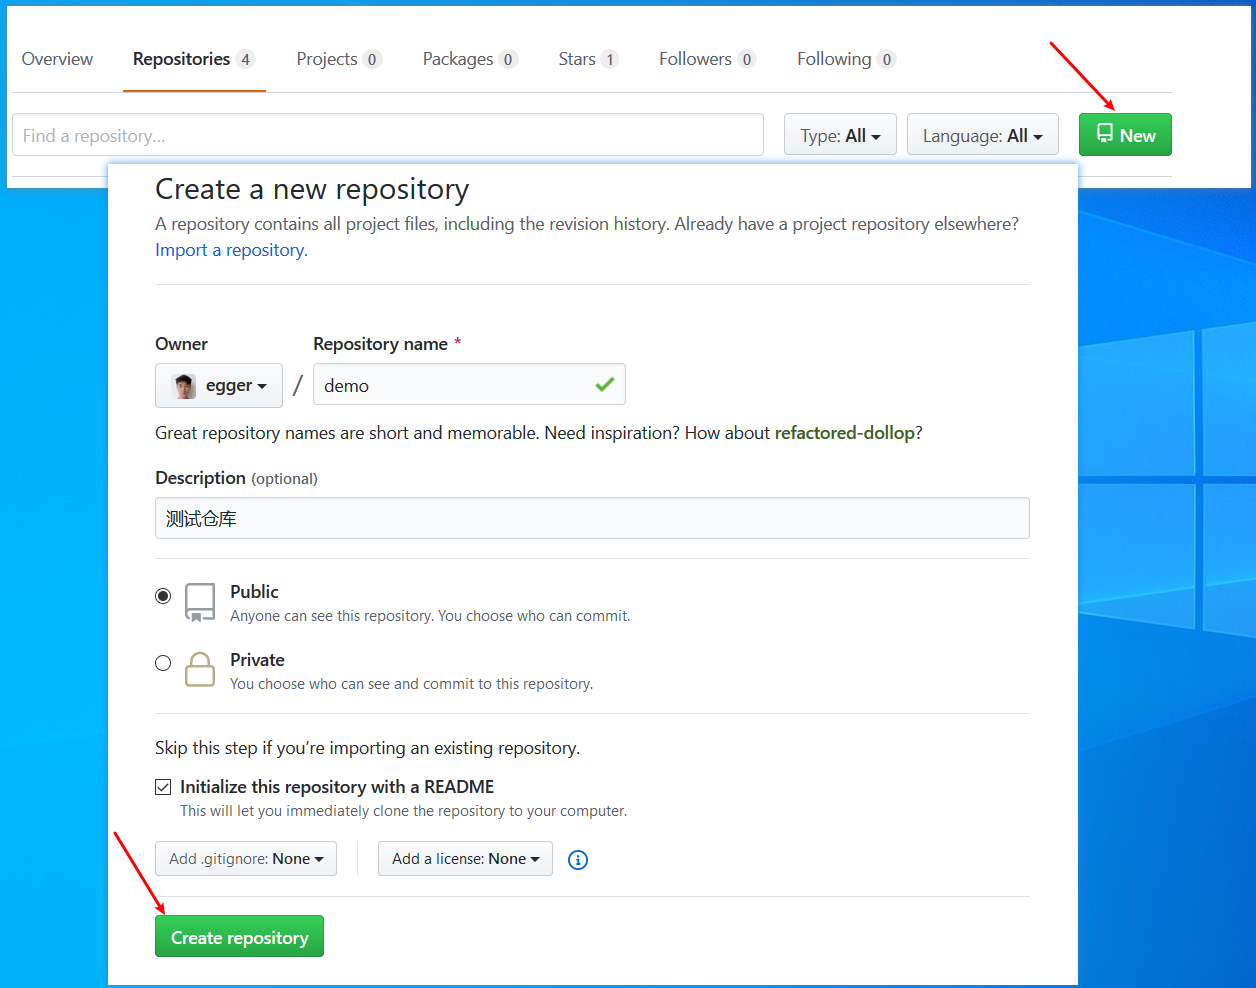Viewport: 1256px width, 988px height.
Task: Use the suggested name refactored-dollop
Action: tap(845, 433)
